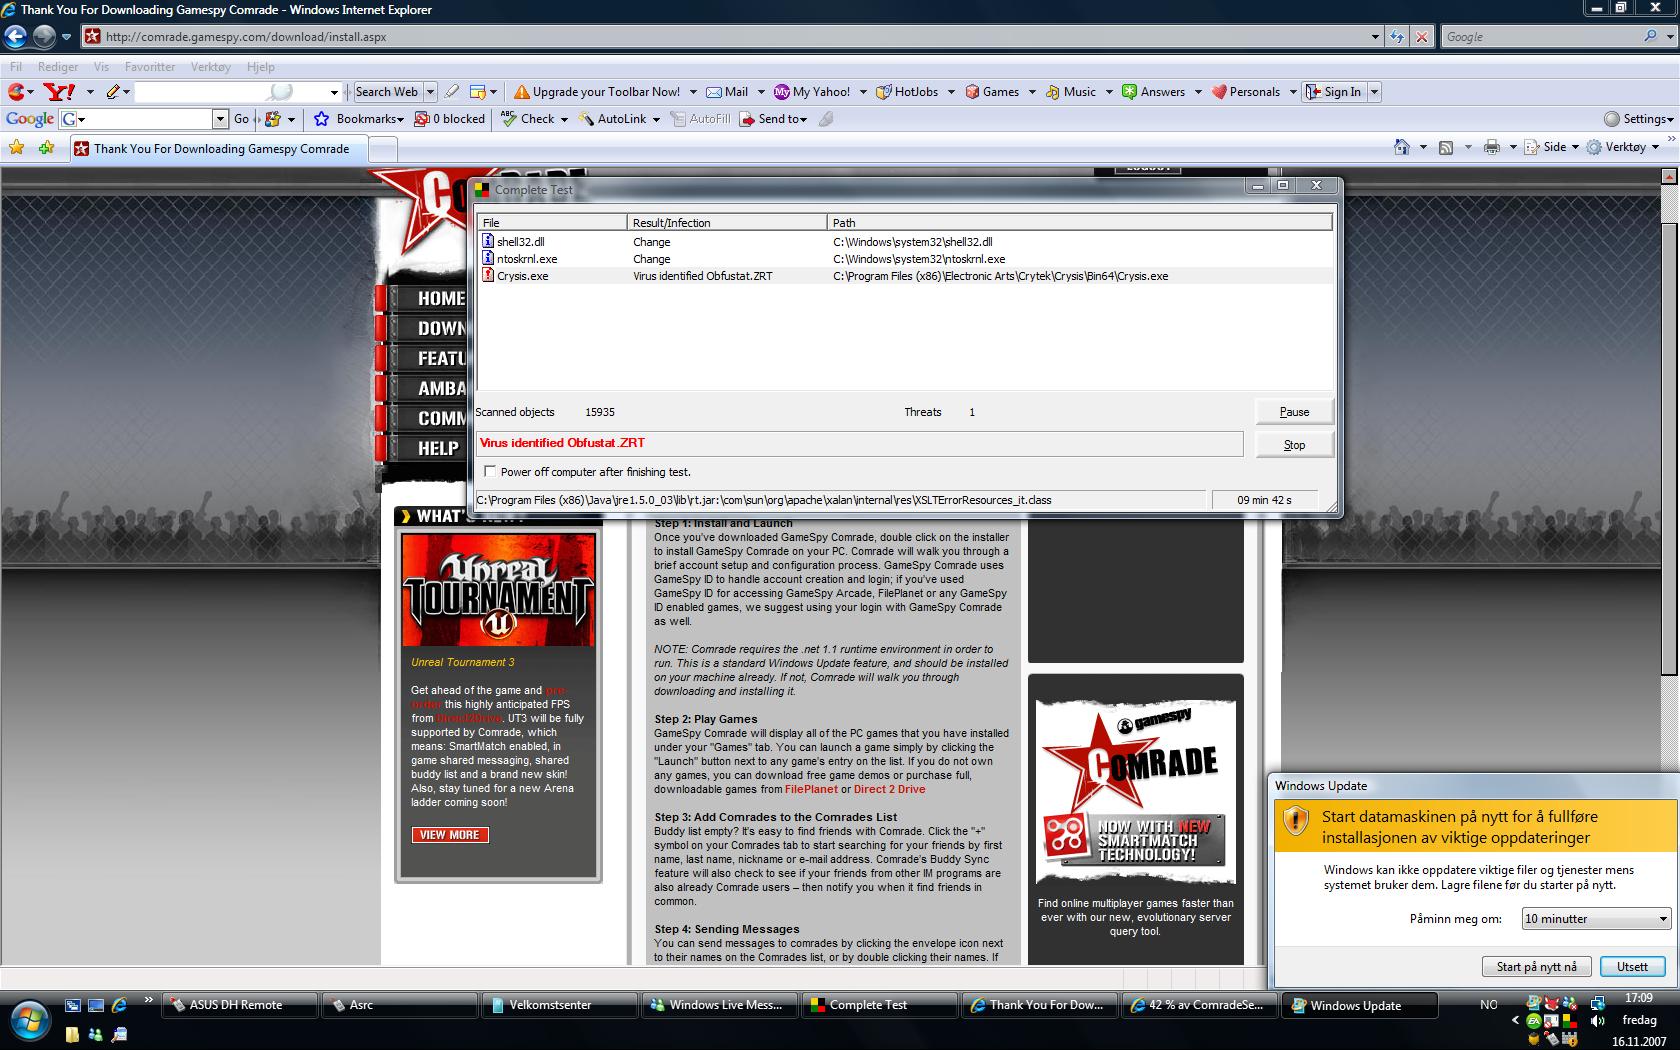Open My Yahoo! from the toolbar
This screenshot has width=1680, height=1050.
tap(812, 92)
